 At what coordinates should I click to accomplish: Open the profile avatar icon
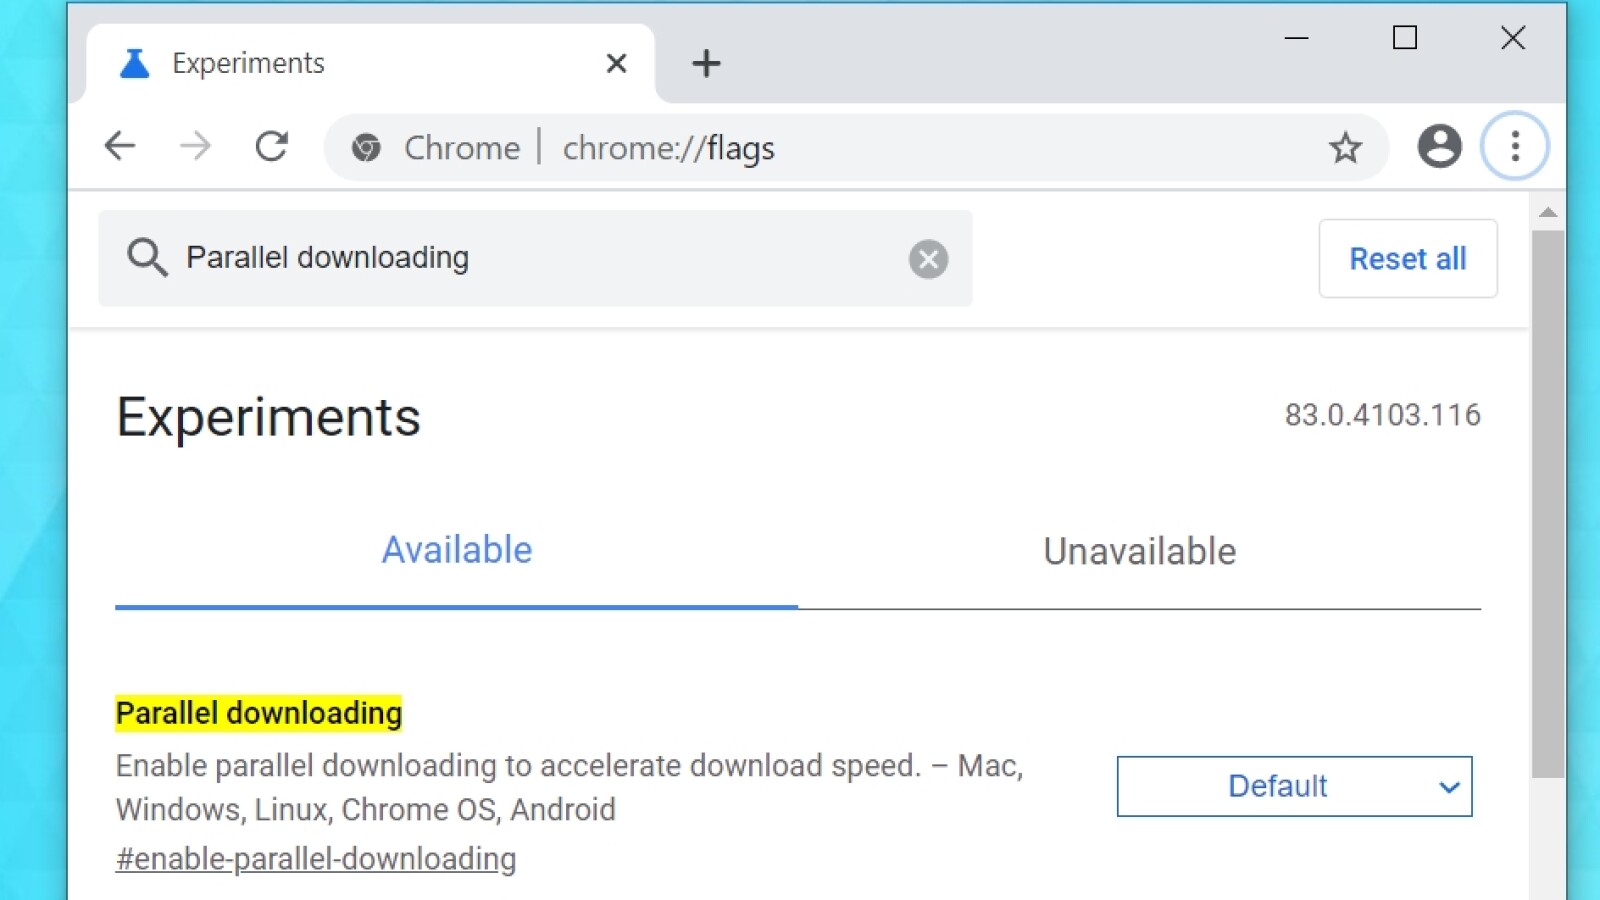[x=1438, y=147]
